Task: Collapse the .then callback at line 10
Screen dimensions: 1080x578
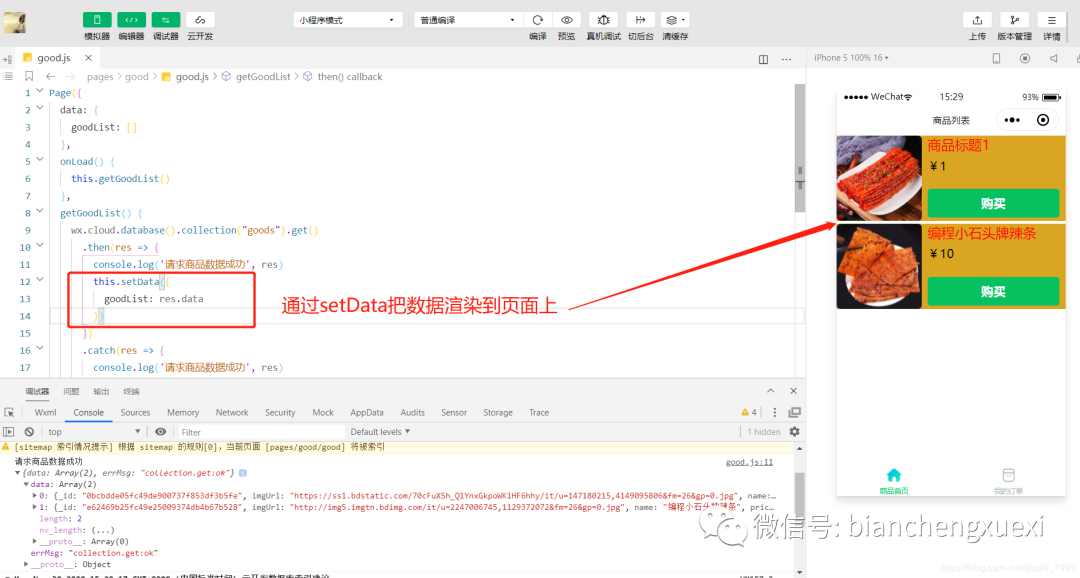Action: pyautogui.click(x=40, y=245)
